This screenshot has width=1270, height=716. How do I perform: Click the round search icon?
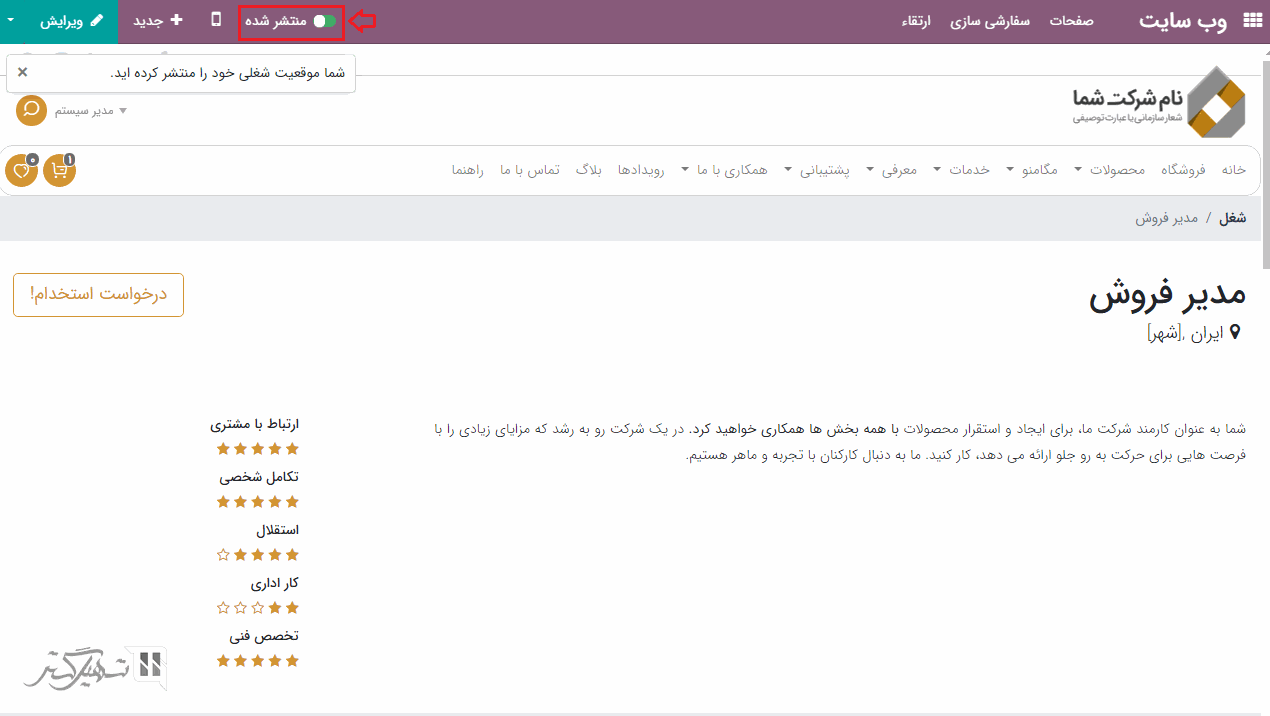coord(31,109)
